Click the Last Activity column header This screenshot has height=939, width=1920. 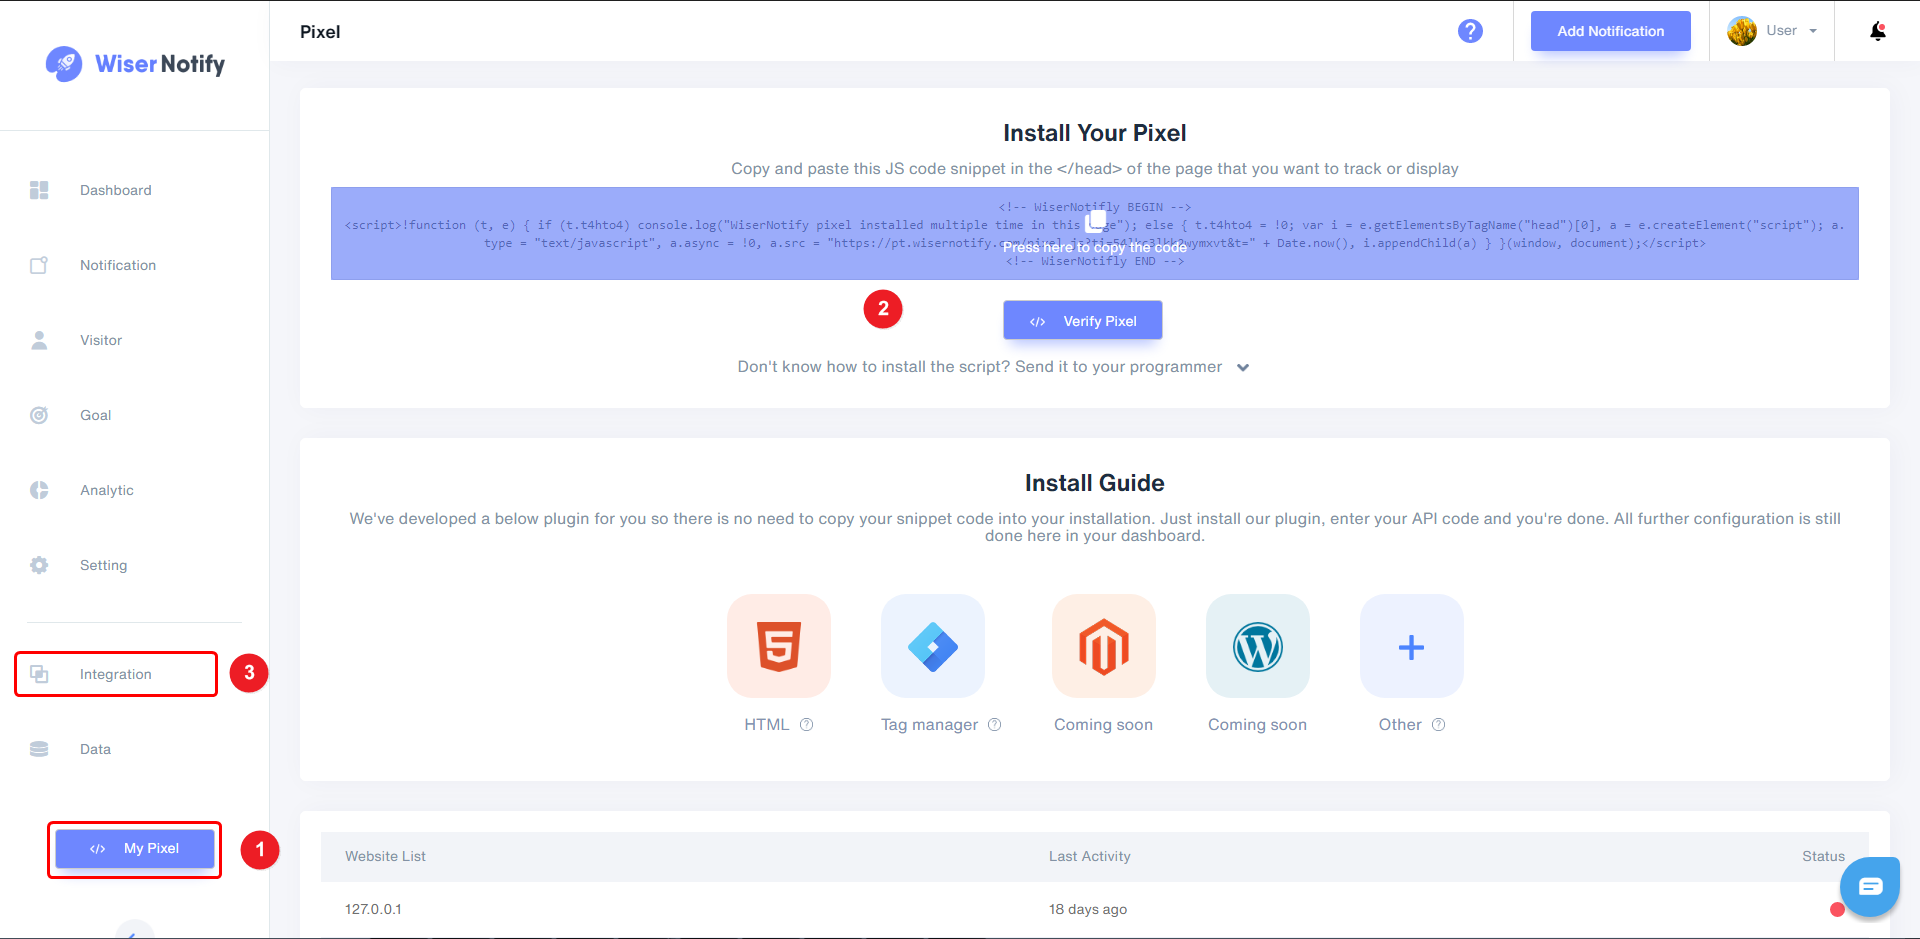(x=1090, y=856)
